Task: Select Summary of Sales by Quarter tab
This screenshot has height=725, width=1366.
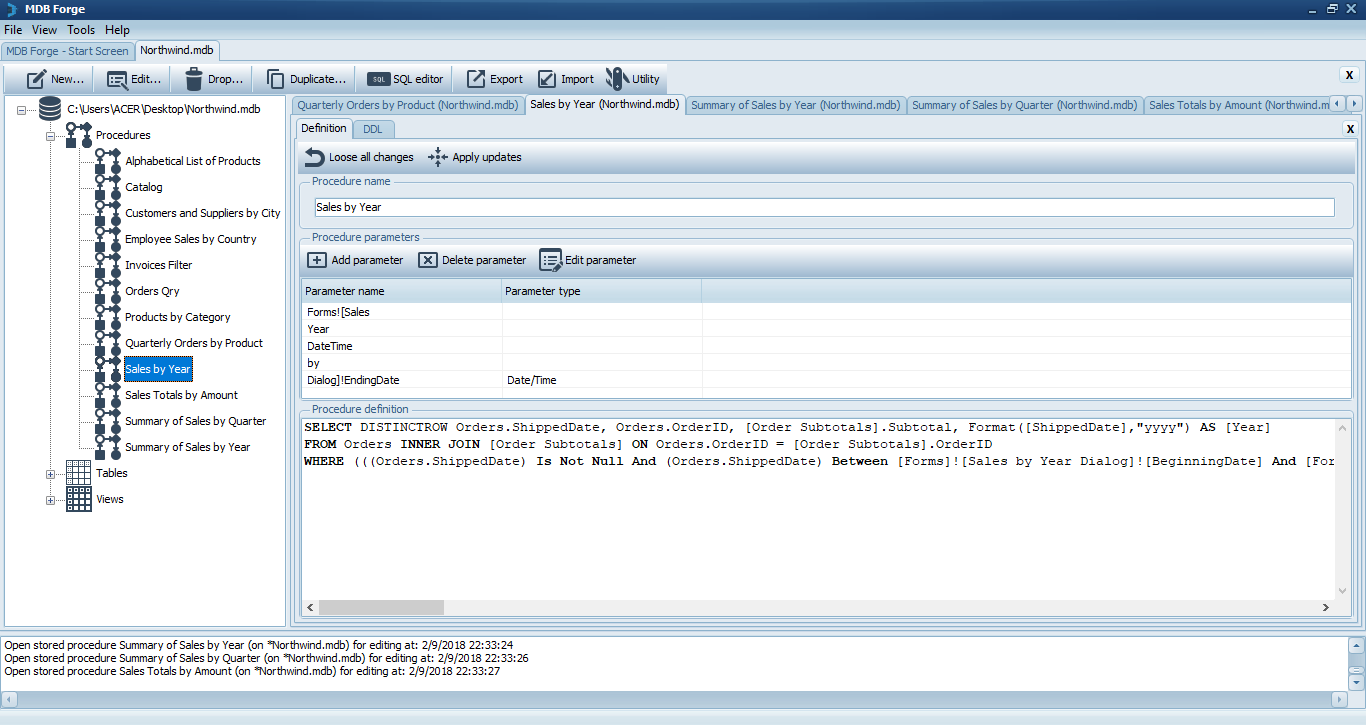Action: [x=1024, y=105]
